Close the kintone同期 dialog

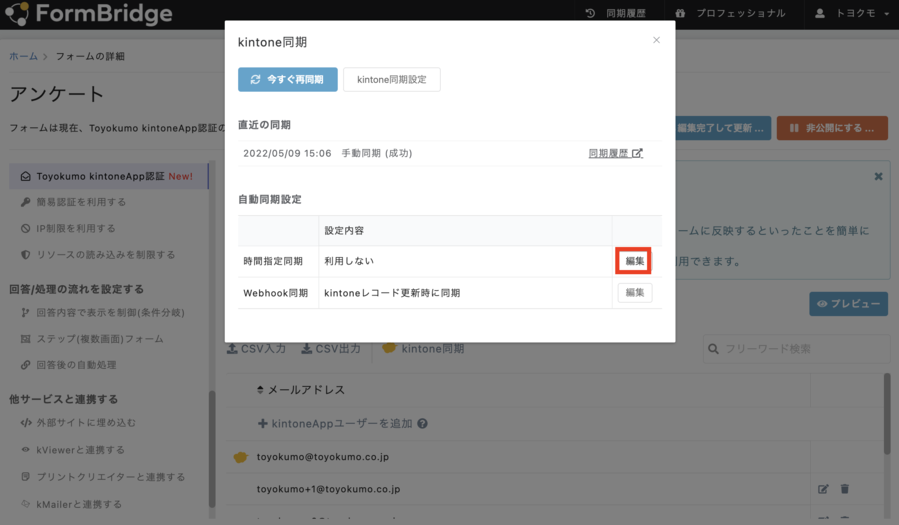coord(656,40)
